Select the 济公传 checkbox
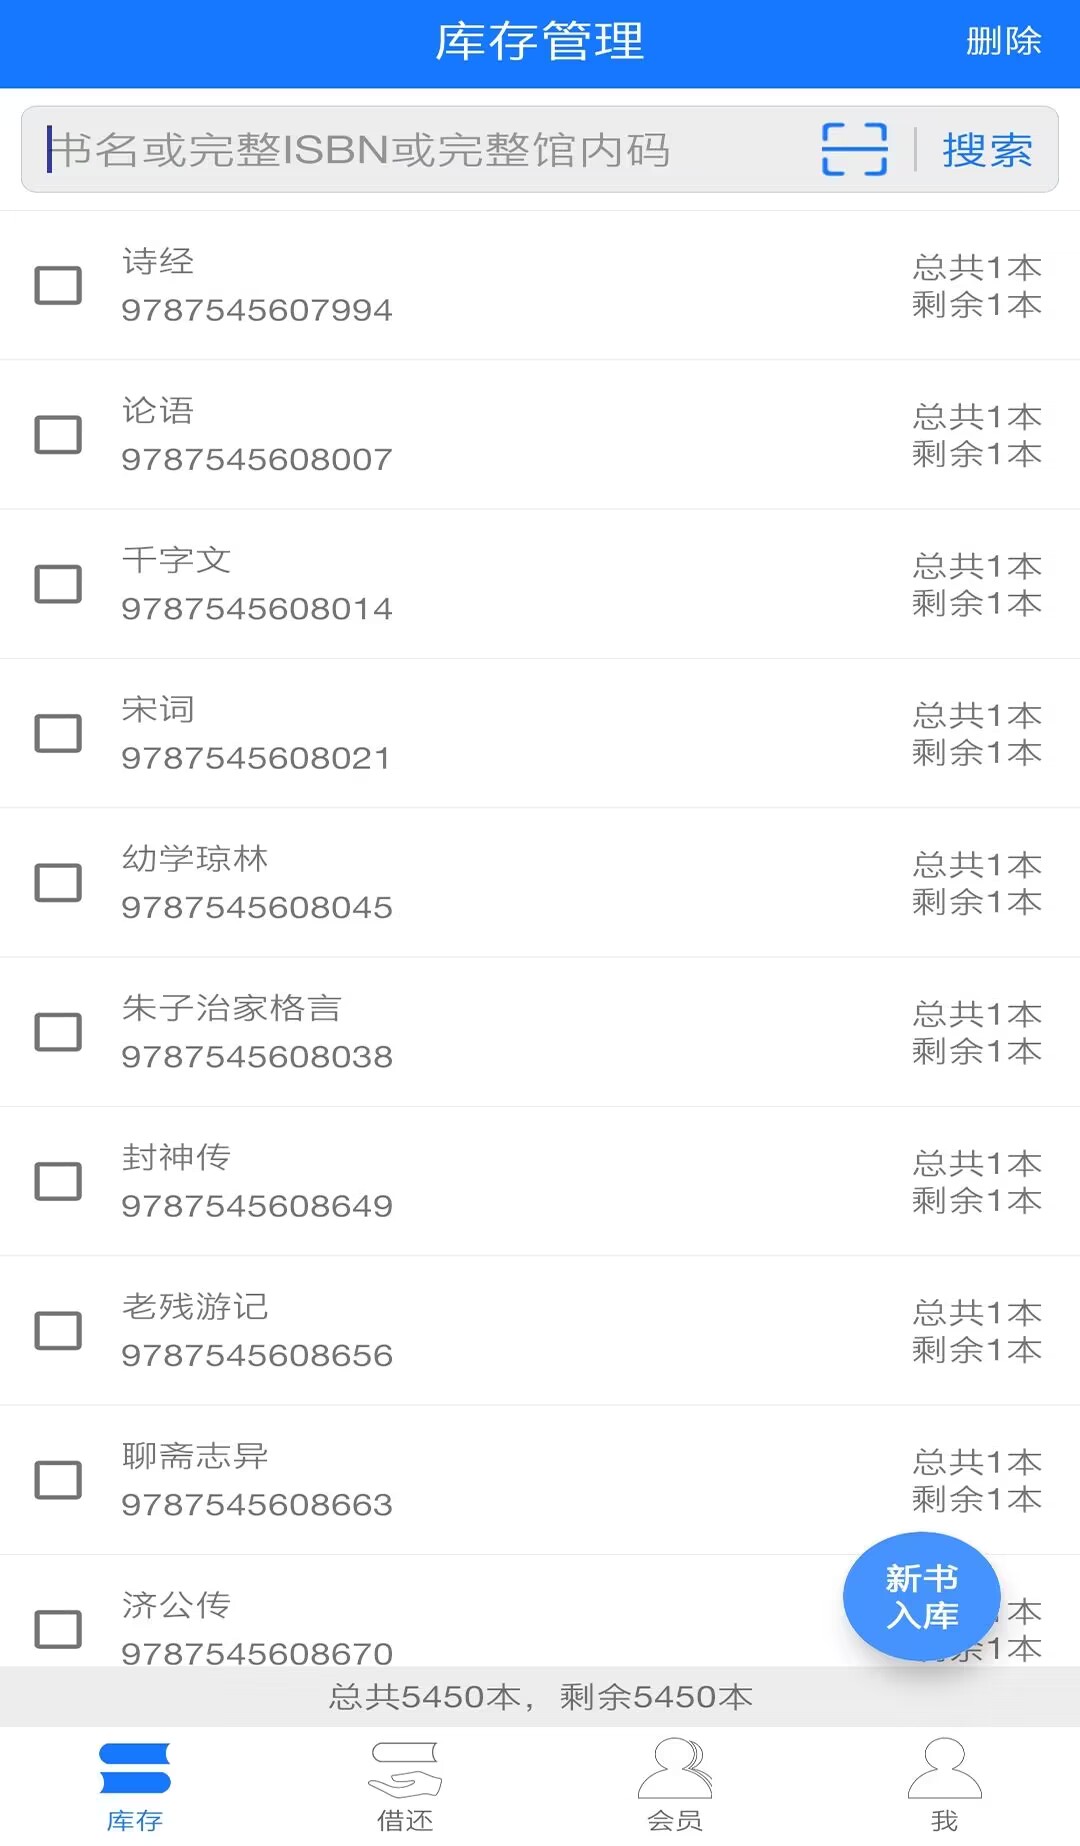This screenshot has width=1080, height=1846. point(58,1629)
